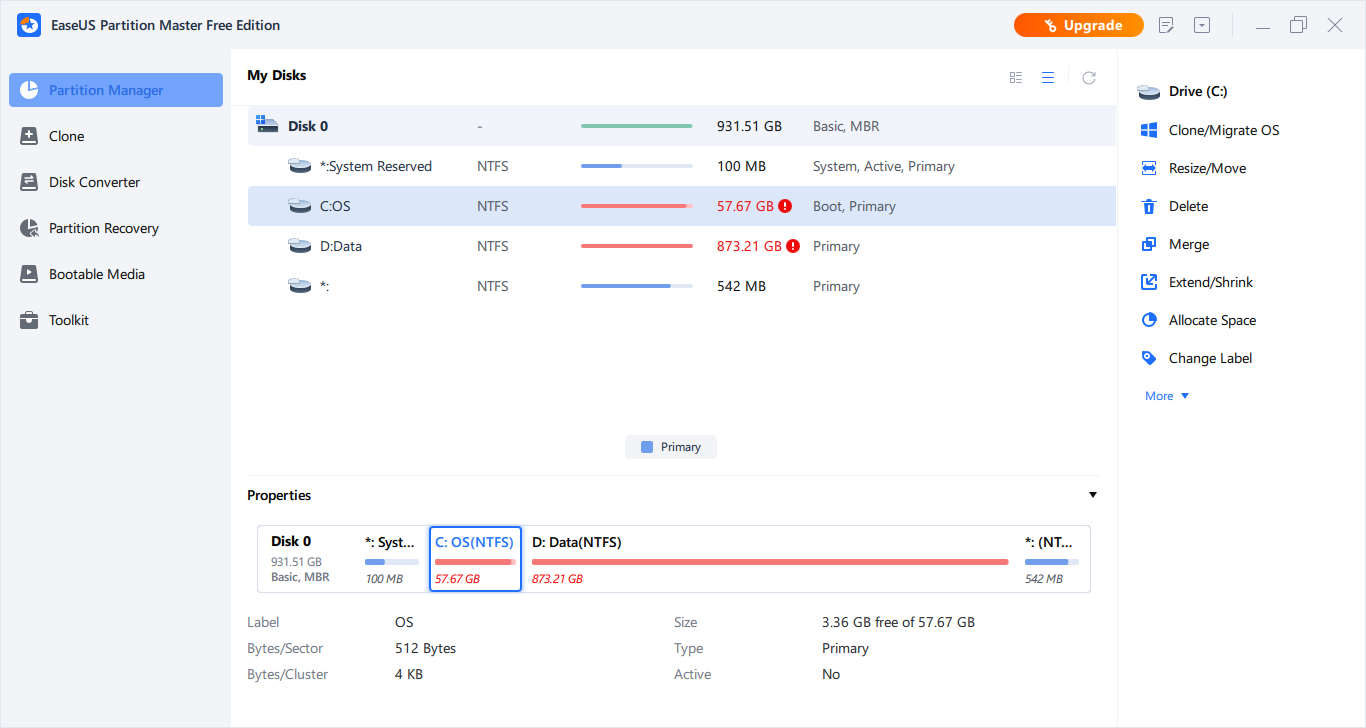This screenshot has height=728, width=1366.
Task: Select the Disk 0 row
Action: pos(682,126)
